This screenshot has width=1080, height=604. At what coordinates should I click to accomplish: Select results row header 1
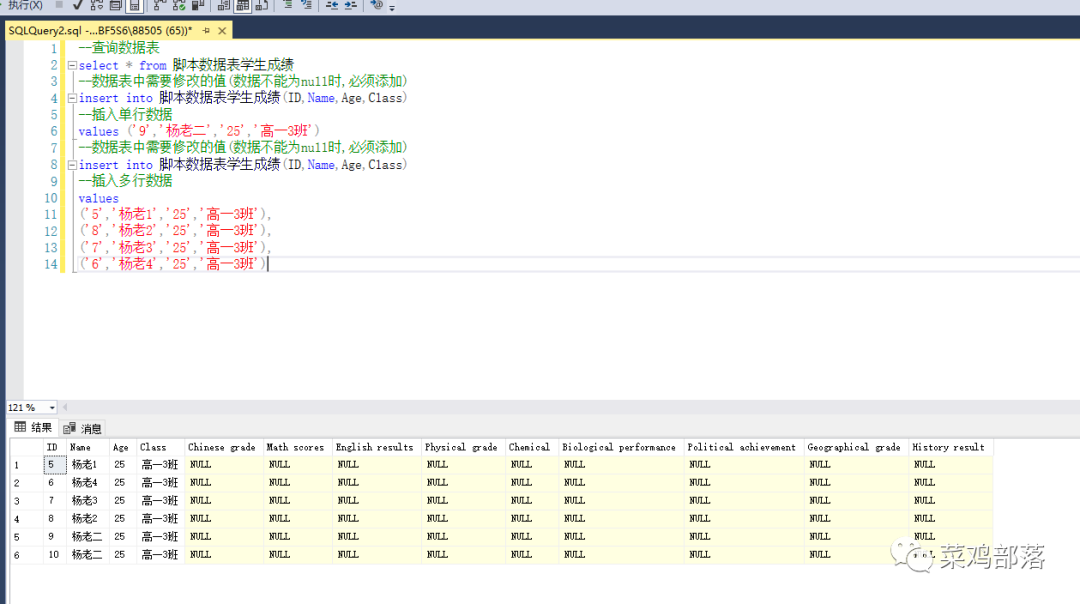point(25,465)
